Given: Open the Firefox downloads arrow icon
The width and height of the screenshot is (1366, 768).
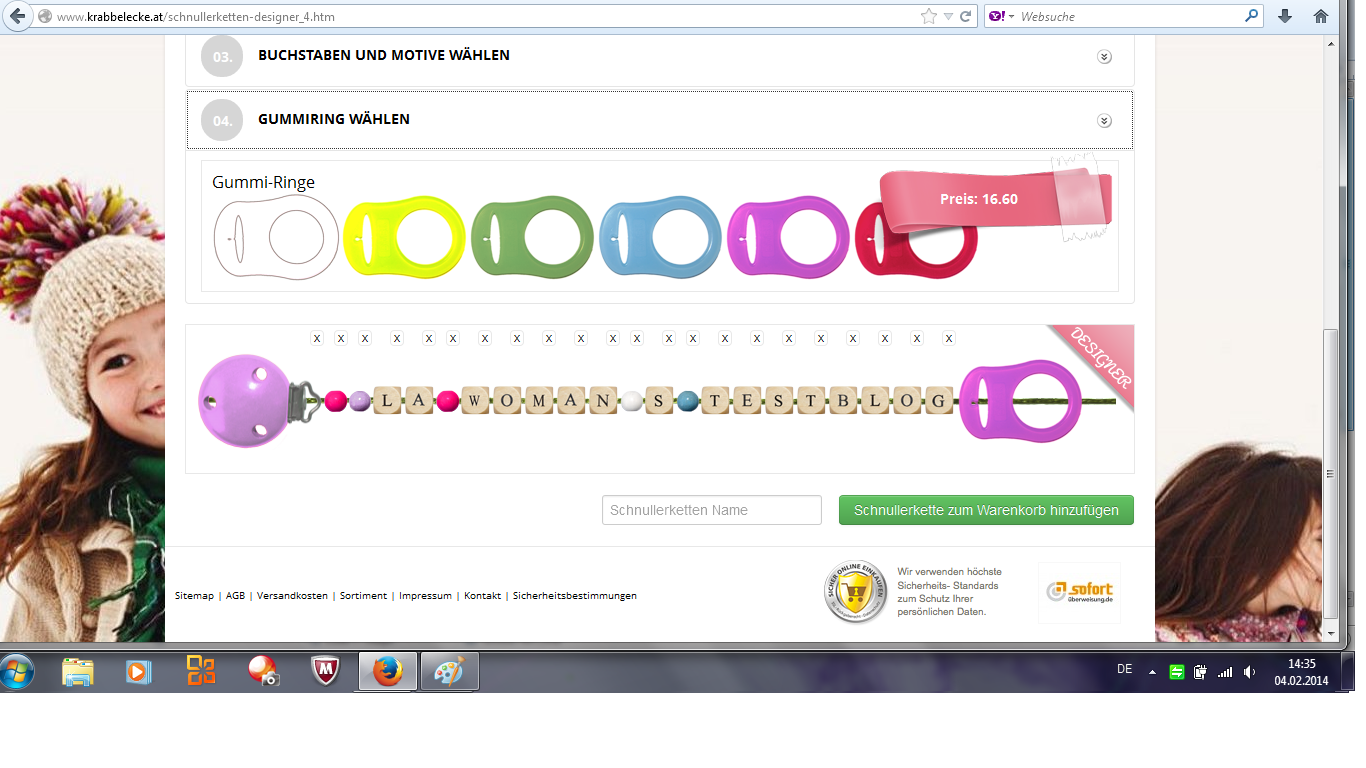Looking at the screenshot, I should 1286,16.
